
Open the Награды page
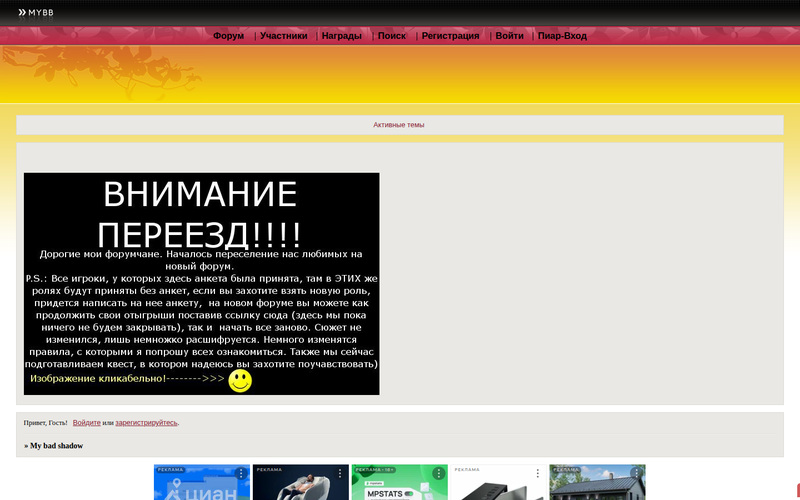tap(342, 36)
